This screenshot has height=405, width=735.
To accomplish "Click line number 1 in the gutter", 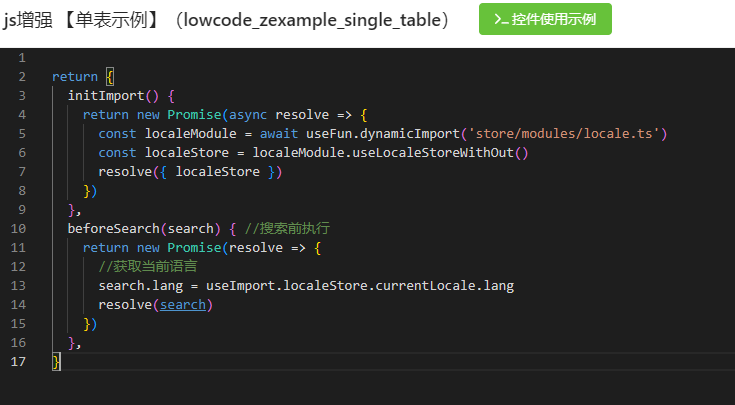I will coord(22,58).
